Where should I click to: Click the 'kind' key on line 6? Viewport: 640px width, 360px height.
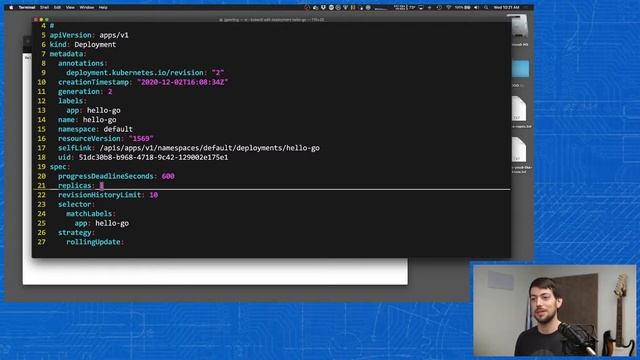point(58,44)
